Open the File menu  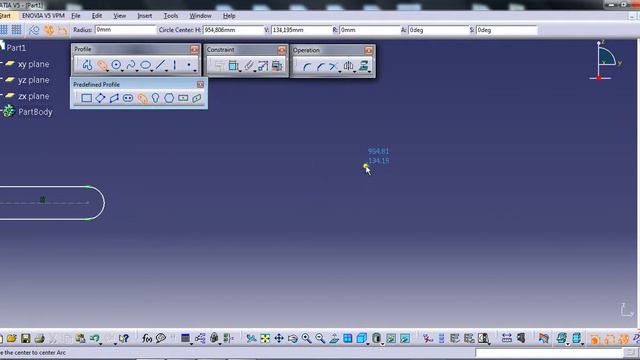pyautogui.click(x=76, y=16)
